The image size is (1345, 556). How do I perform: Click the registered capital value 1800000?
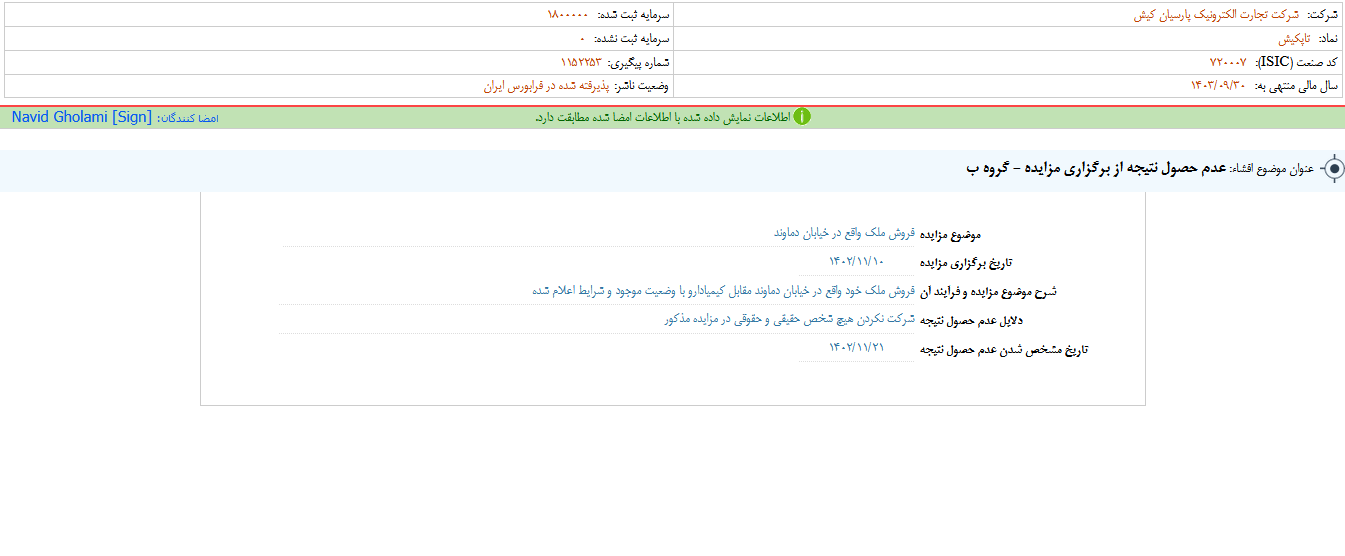tap(567, 15)
